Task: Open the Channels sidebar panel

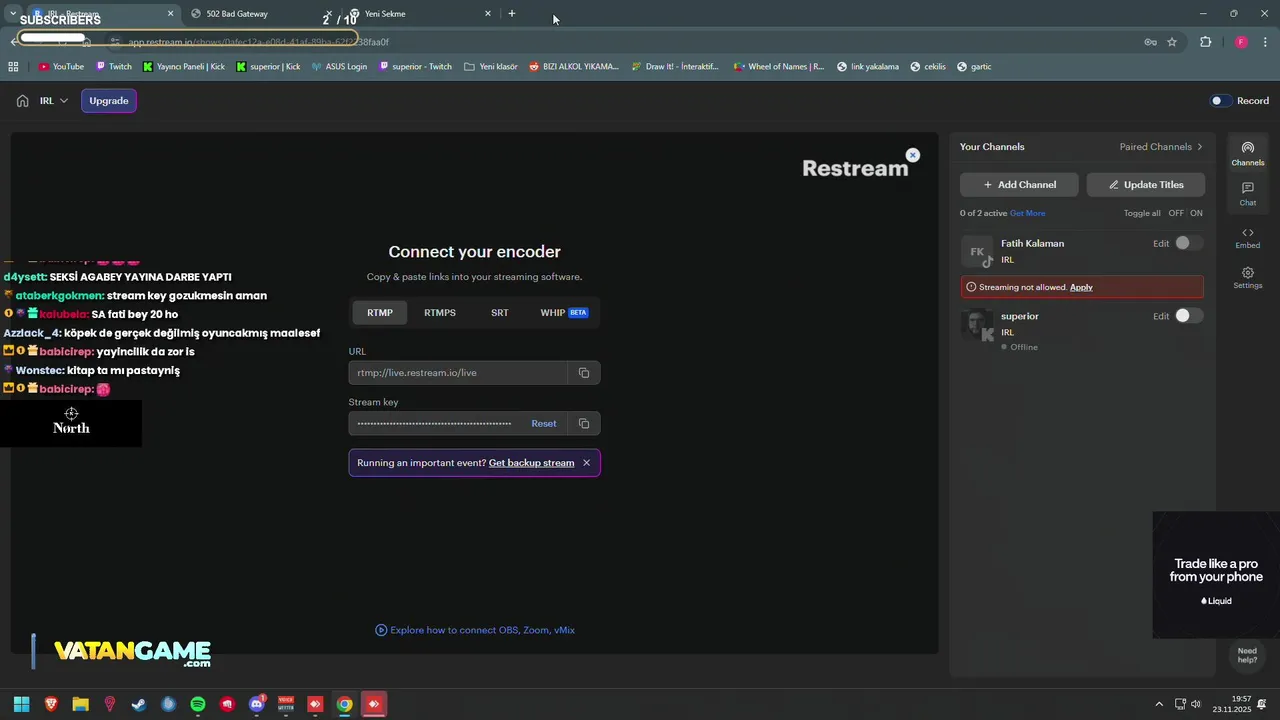Action: (1247, 154)
